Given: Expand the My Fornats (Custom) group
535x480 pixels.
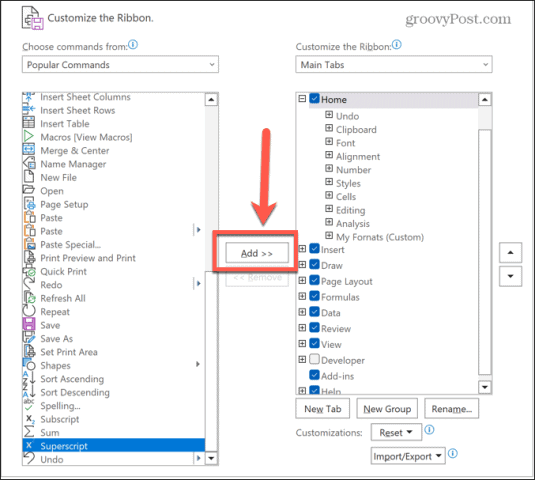Looking at the screenshot, I should pyautogui.click(x=329, y=235).
